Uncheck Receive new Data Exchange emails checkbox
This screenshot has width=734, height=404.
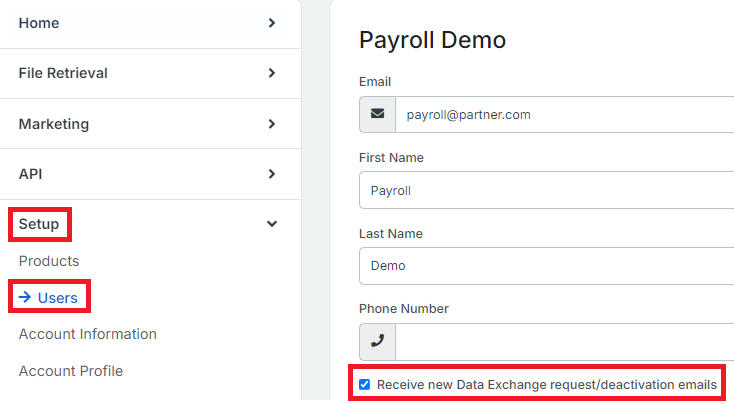(x=364, y=384)
